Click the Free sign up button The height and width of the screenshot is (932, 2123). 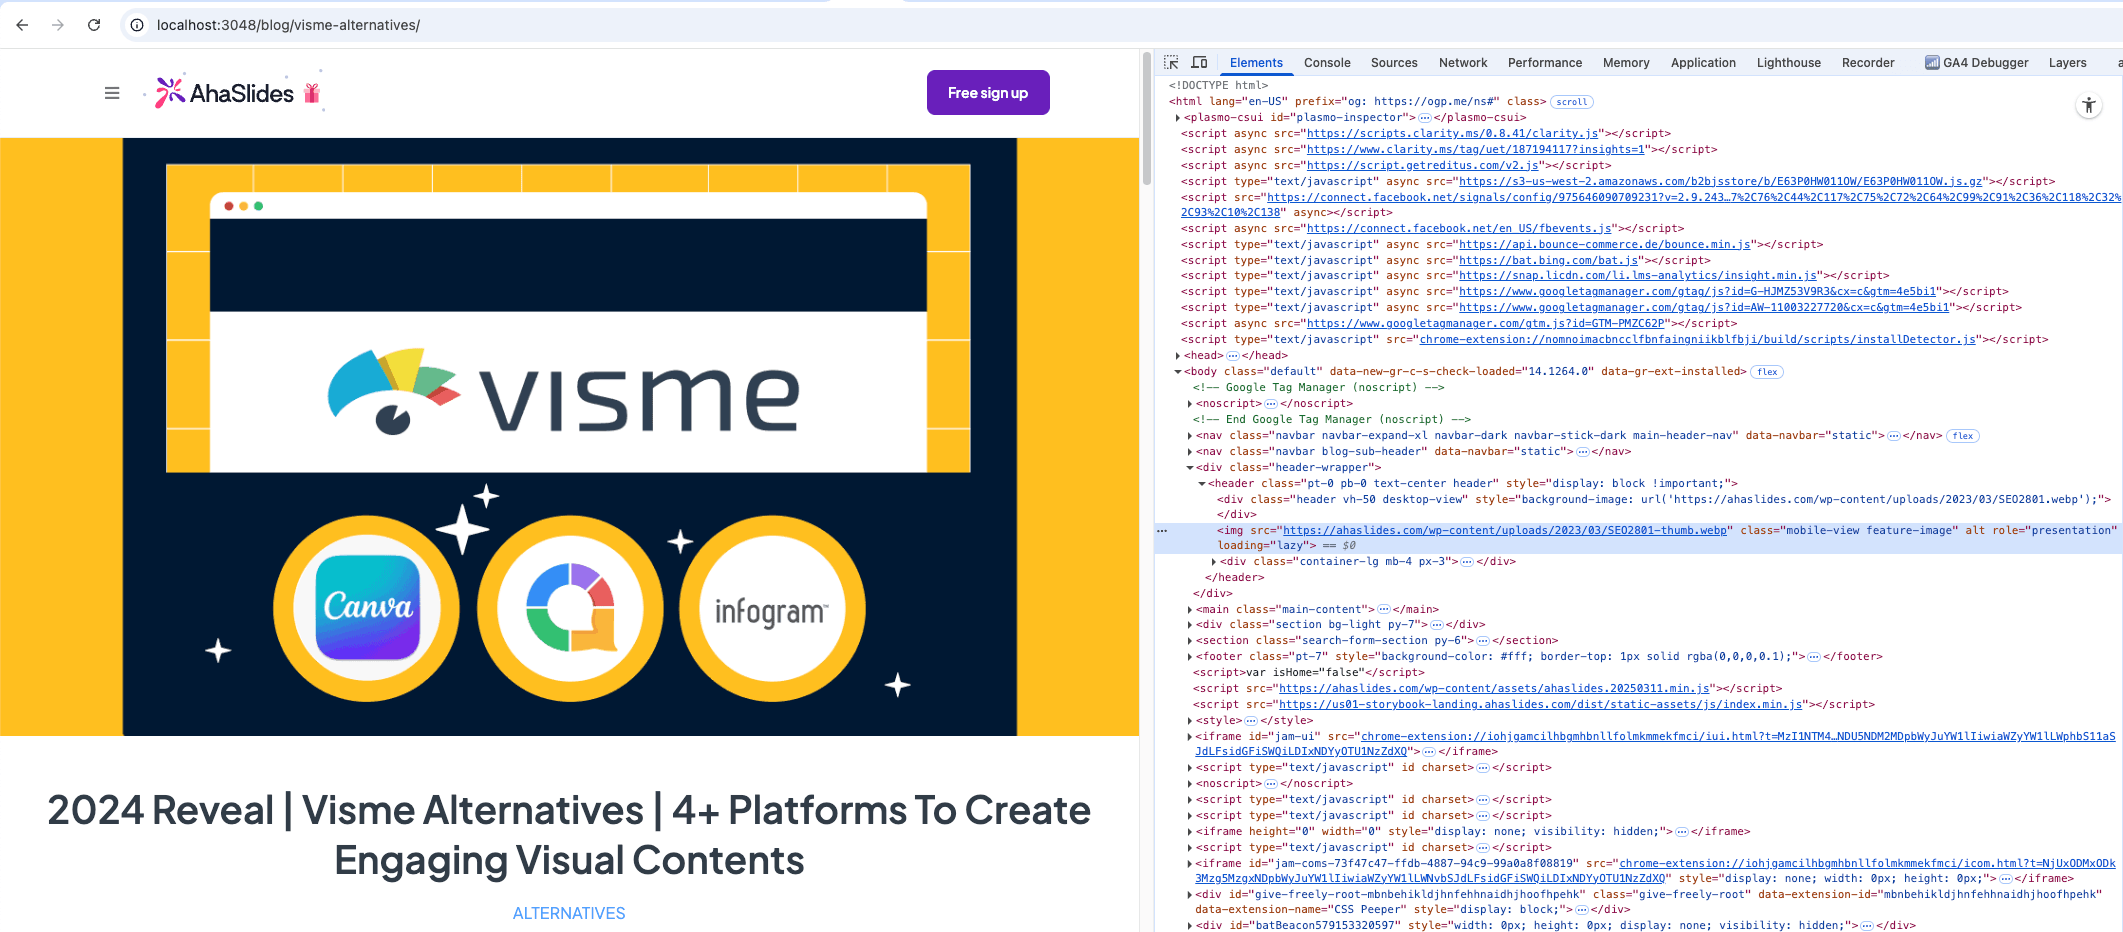click(x=987, y=93)
